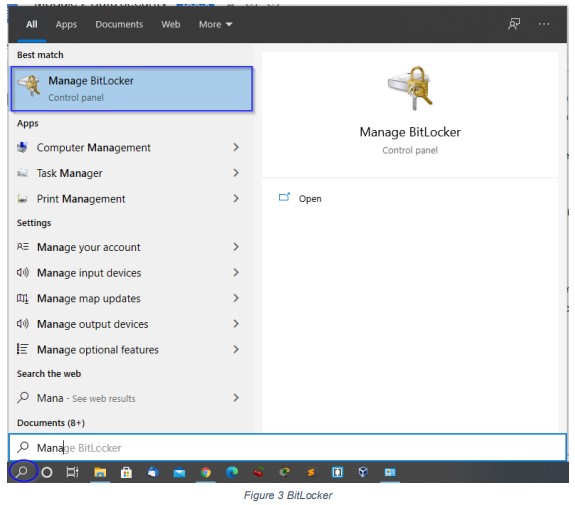Open VirtualBox cube icon on taskbar

point(363,472)
